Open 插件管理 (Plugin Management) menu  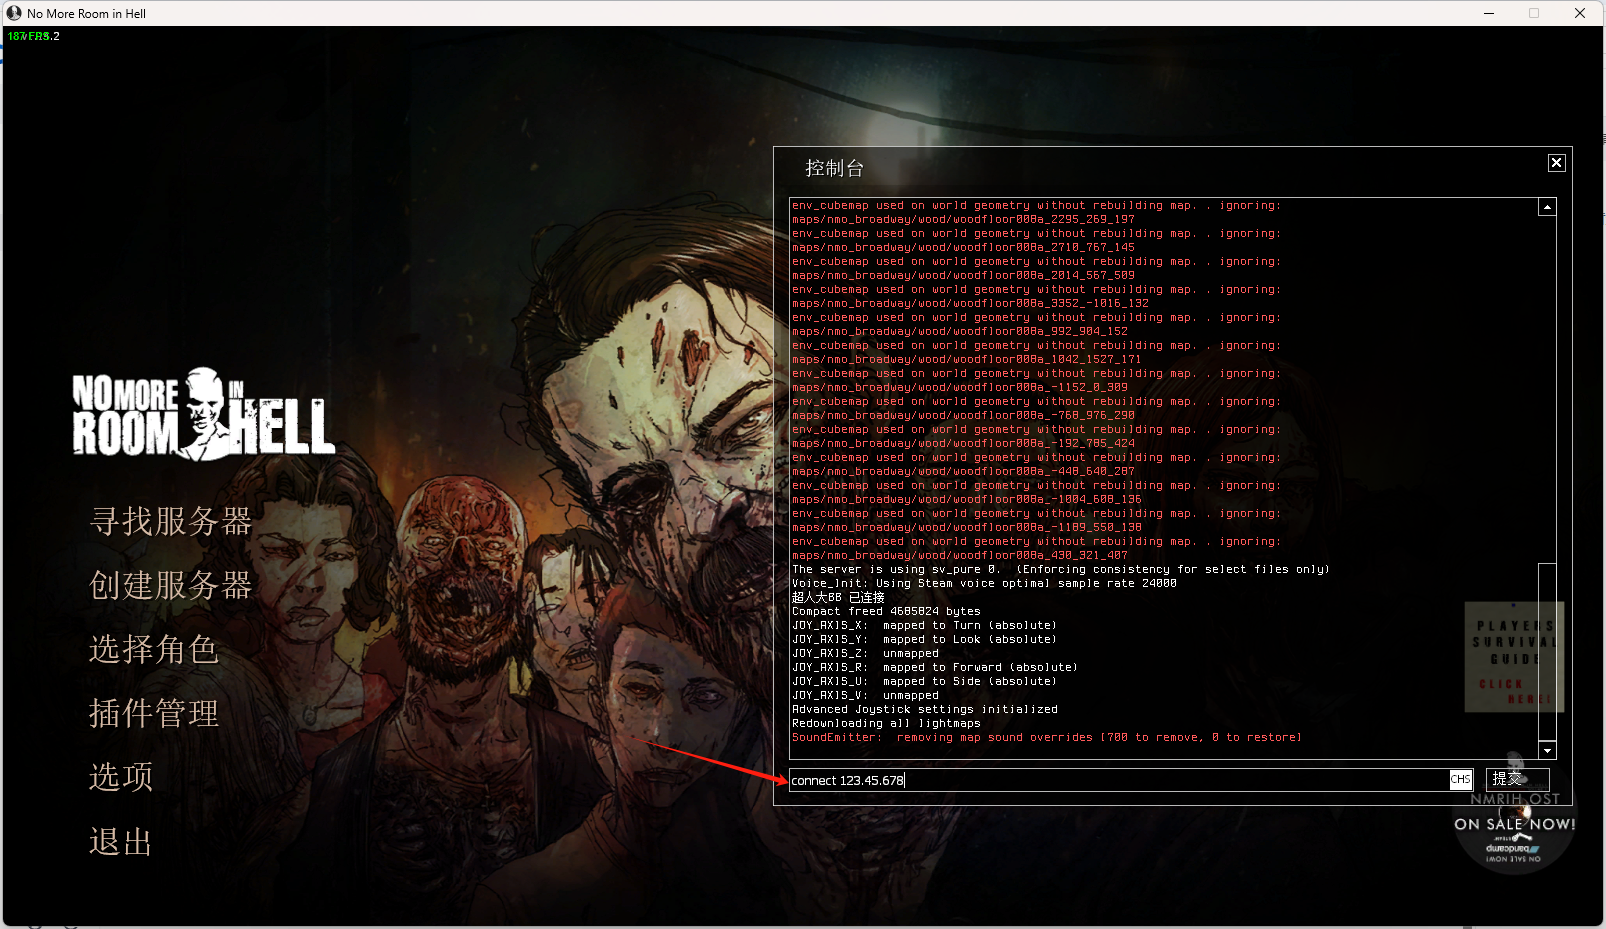154,713
